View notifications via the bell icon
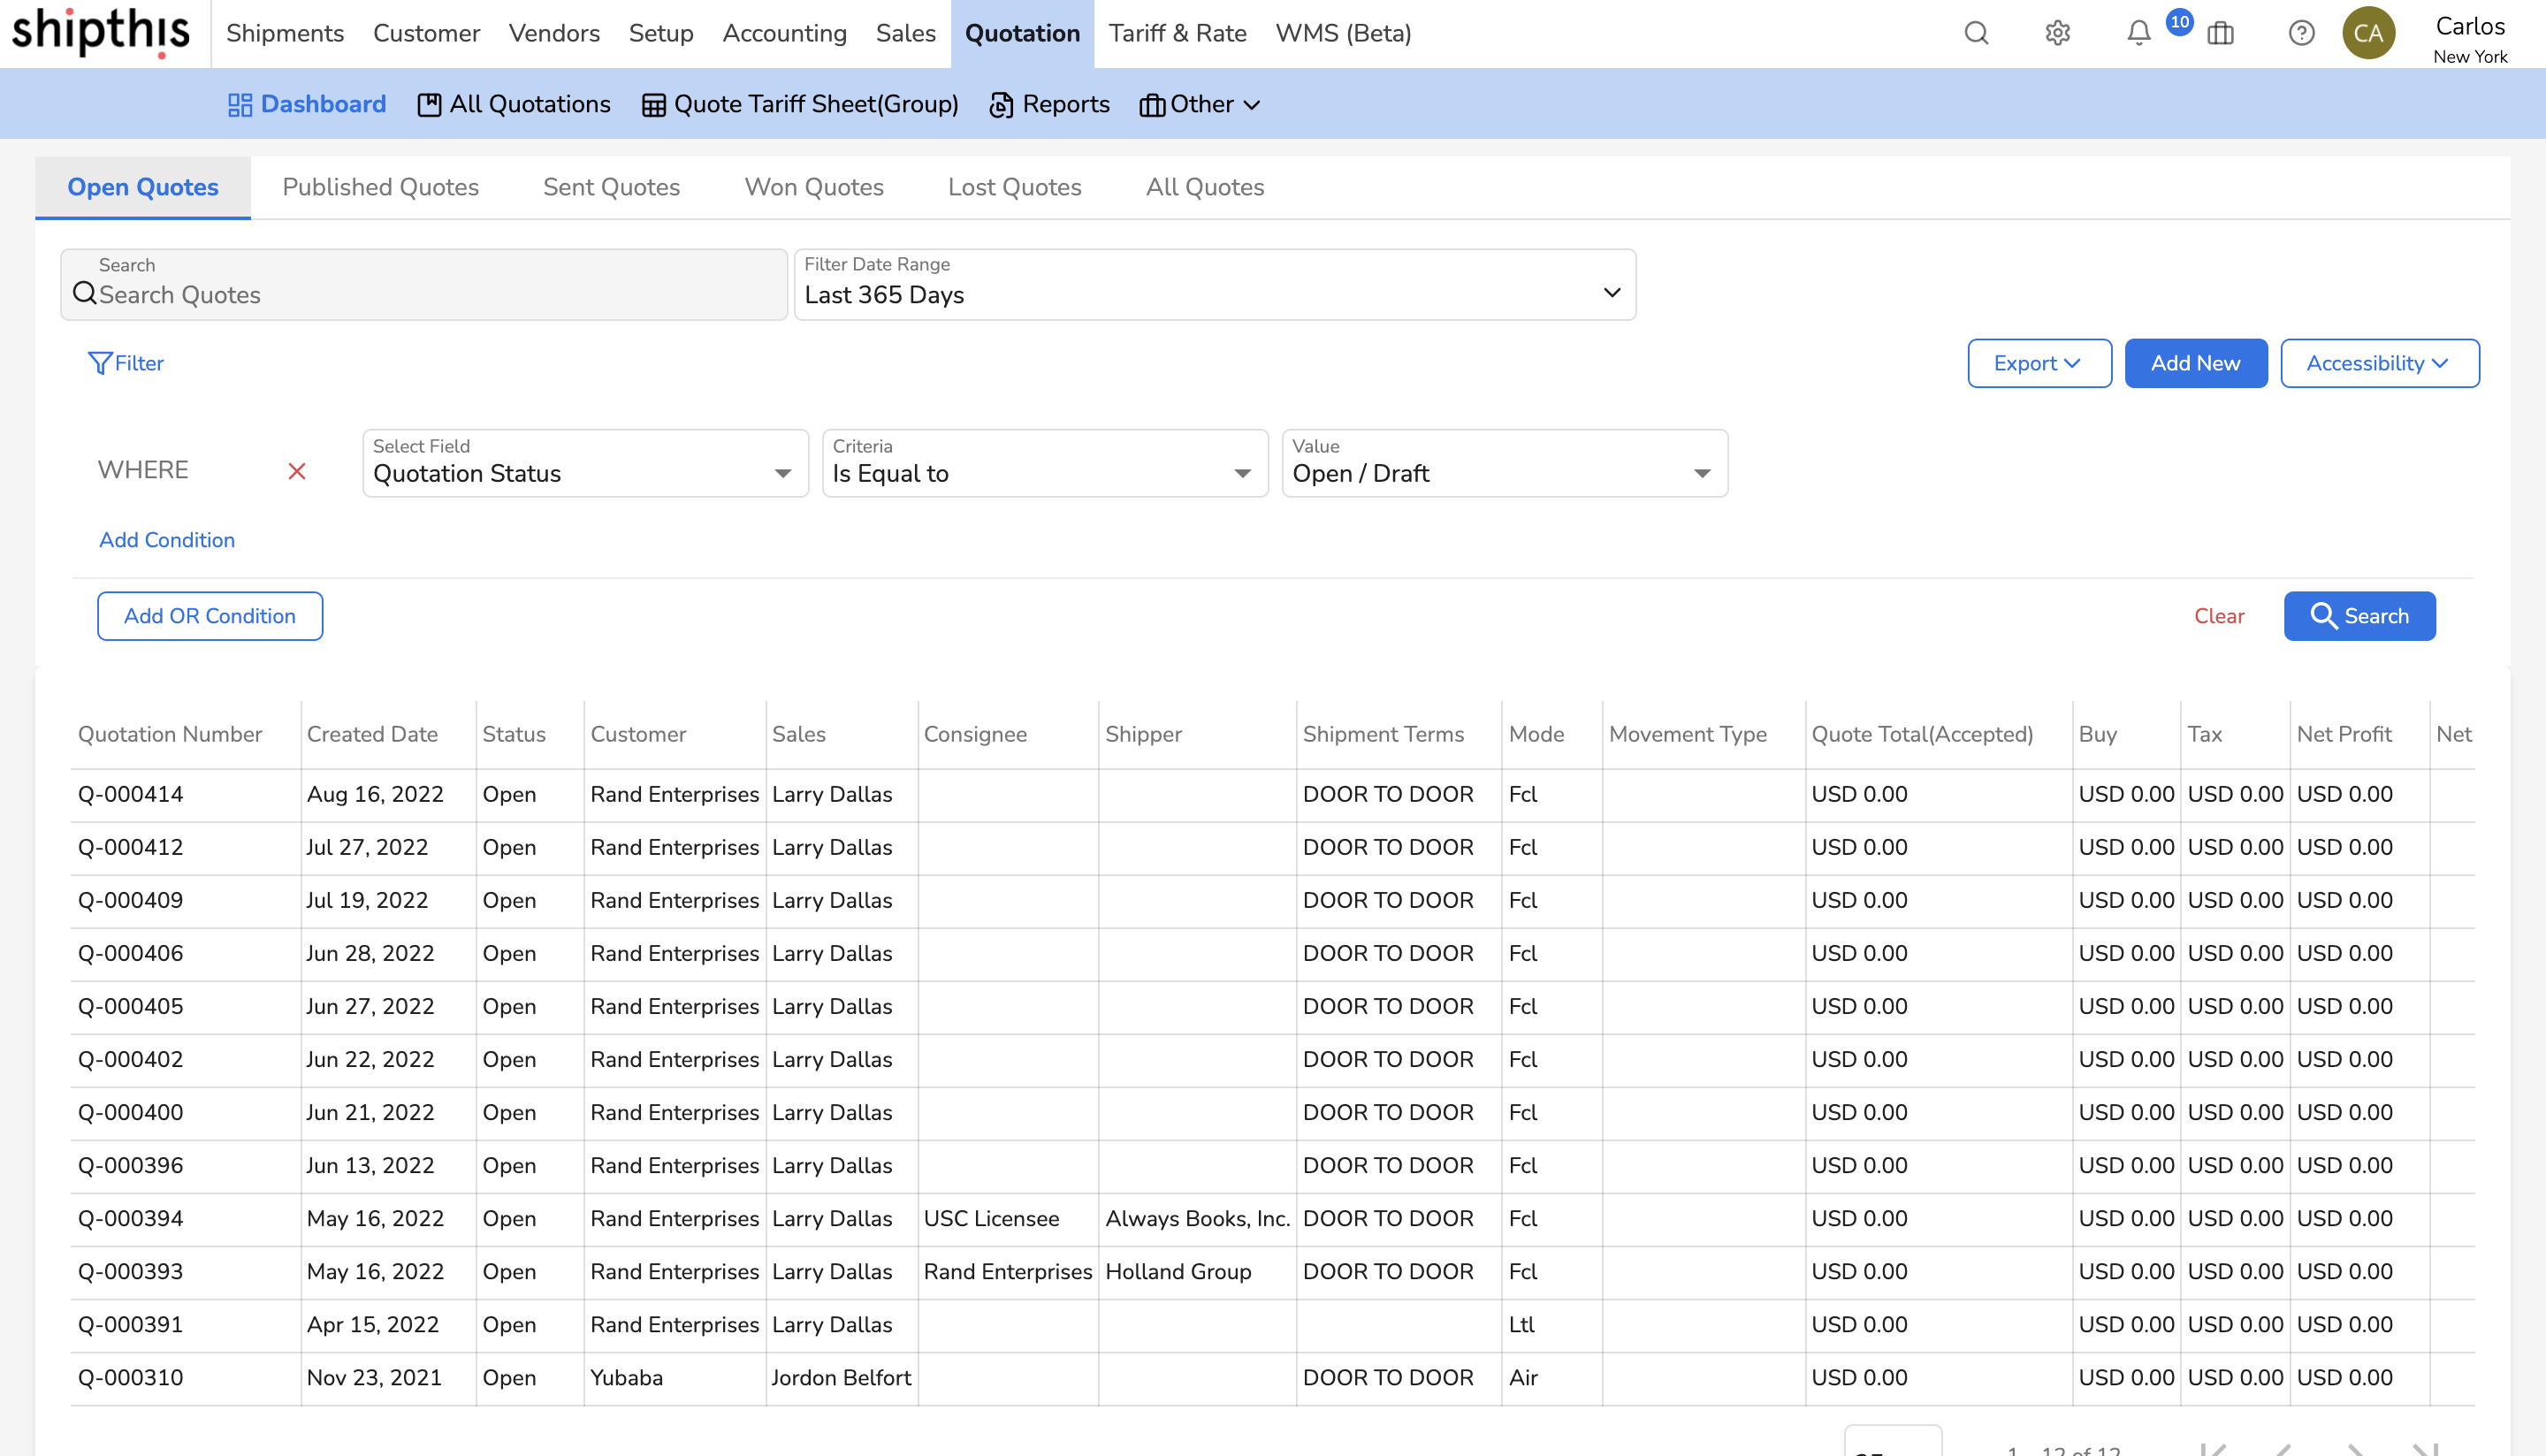2546x1456 pixels. point(2139,33)
